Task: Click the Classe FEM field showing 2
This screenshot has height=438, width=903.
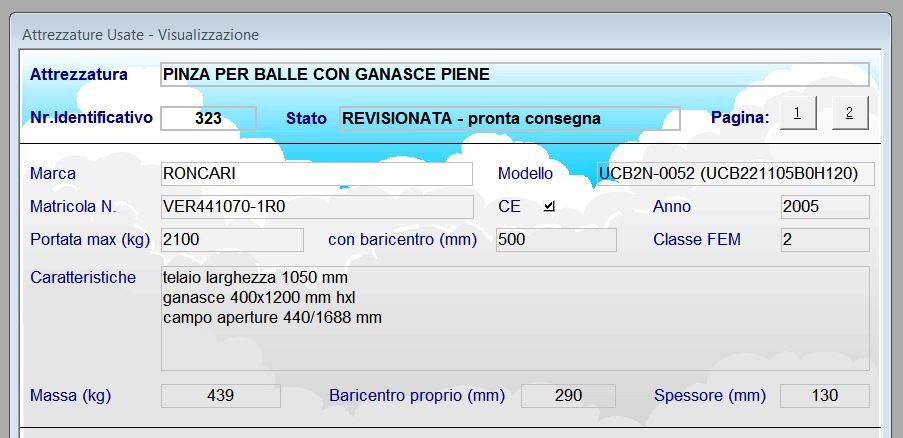Action: (825, 239)
